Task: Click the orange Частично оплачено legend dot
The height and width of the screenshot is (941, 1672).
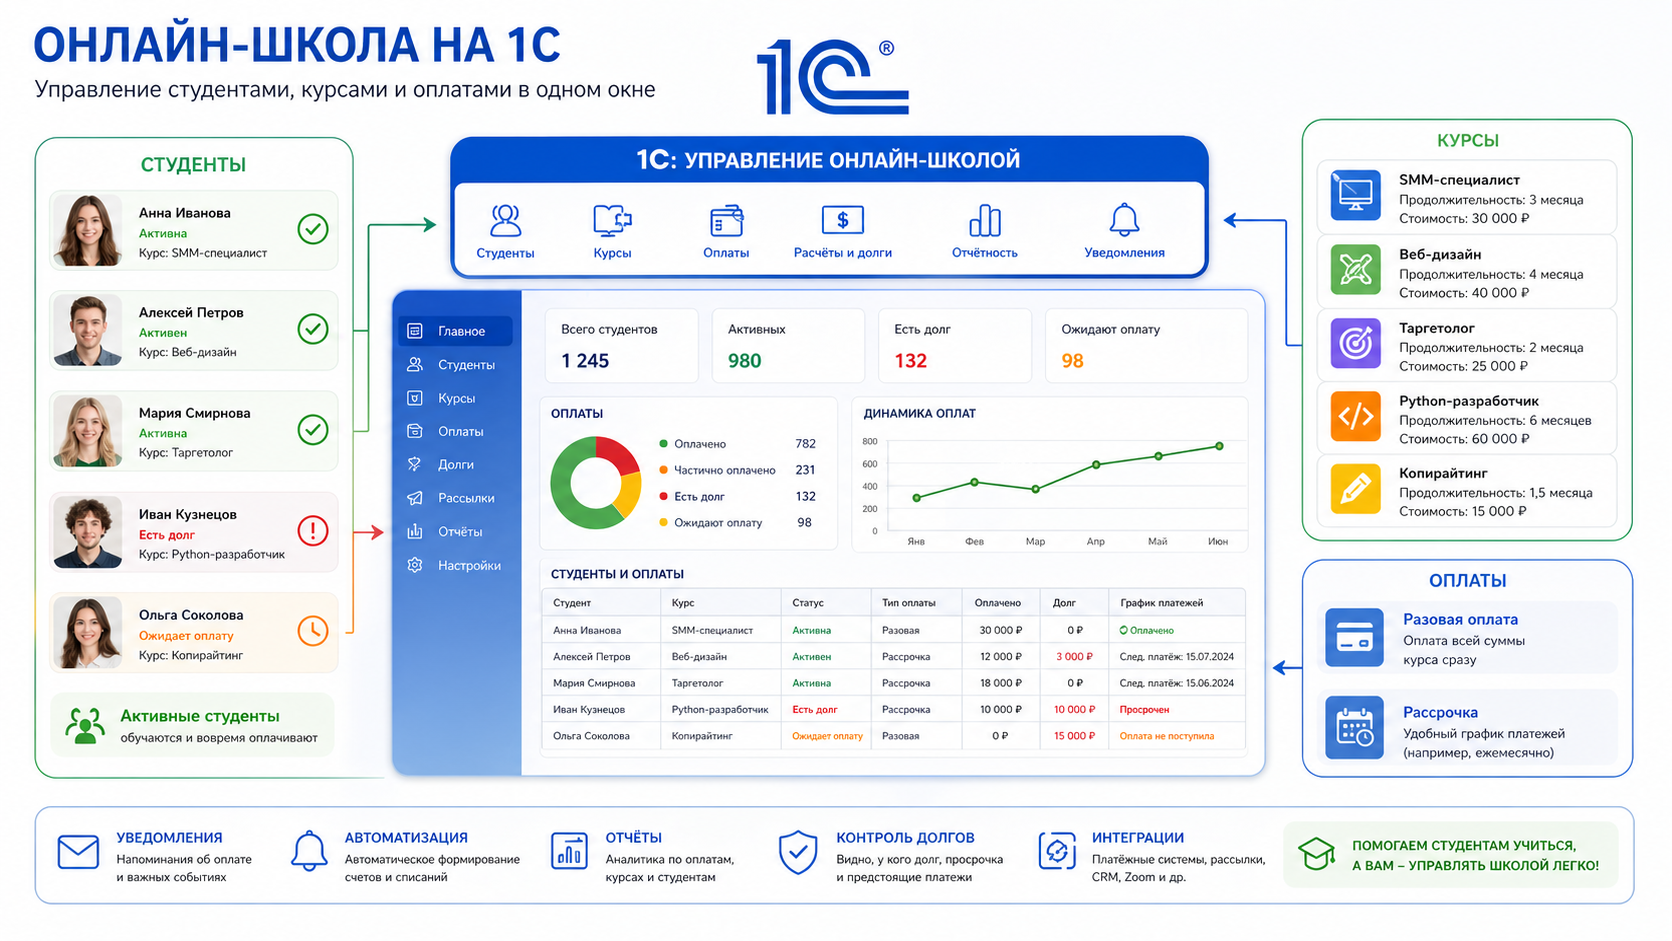Action: click(663, 470)
